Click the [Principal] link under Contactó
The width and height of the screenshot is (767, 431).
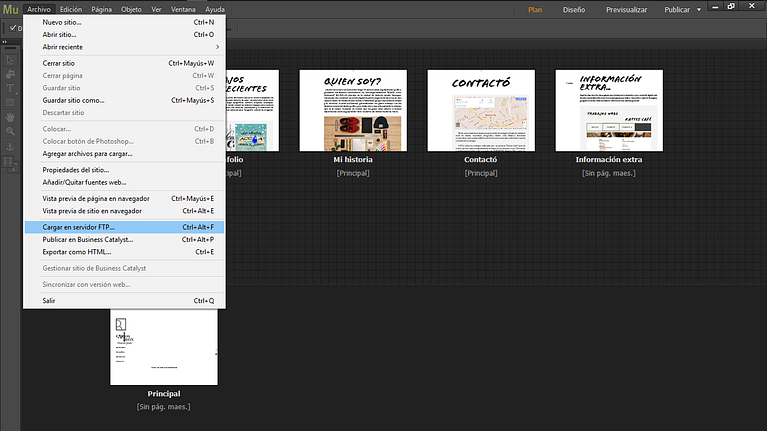tap(481, 173)
